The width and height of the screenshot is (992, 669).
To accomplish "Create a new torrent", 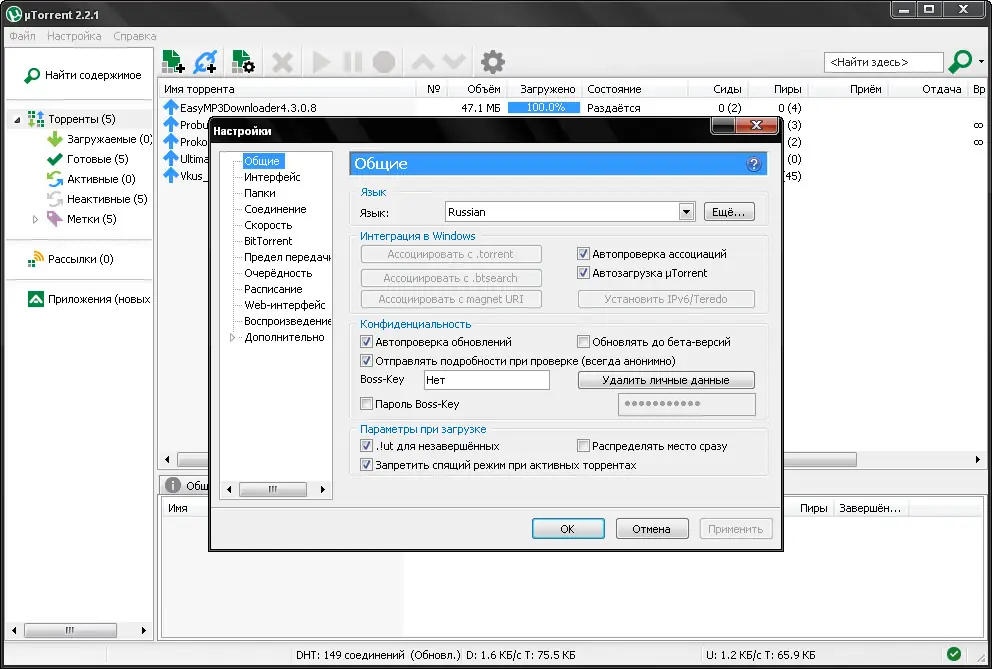I will coord(240,61).
